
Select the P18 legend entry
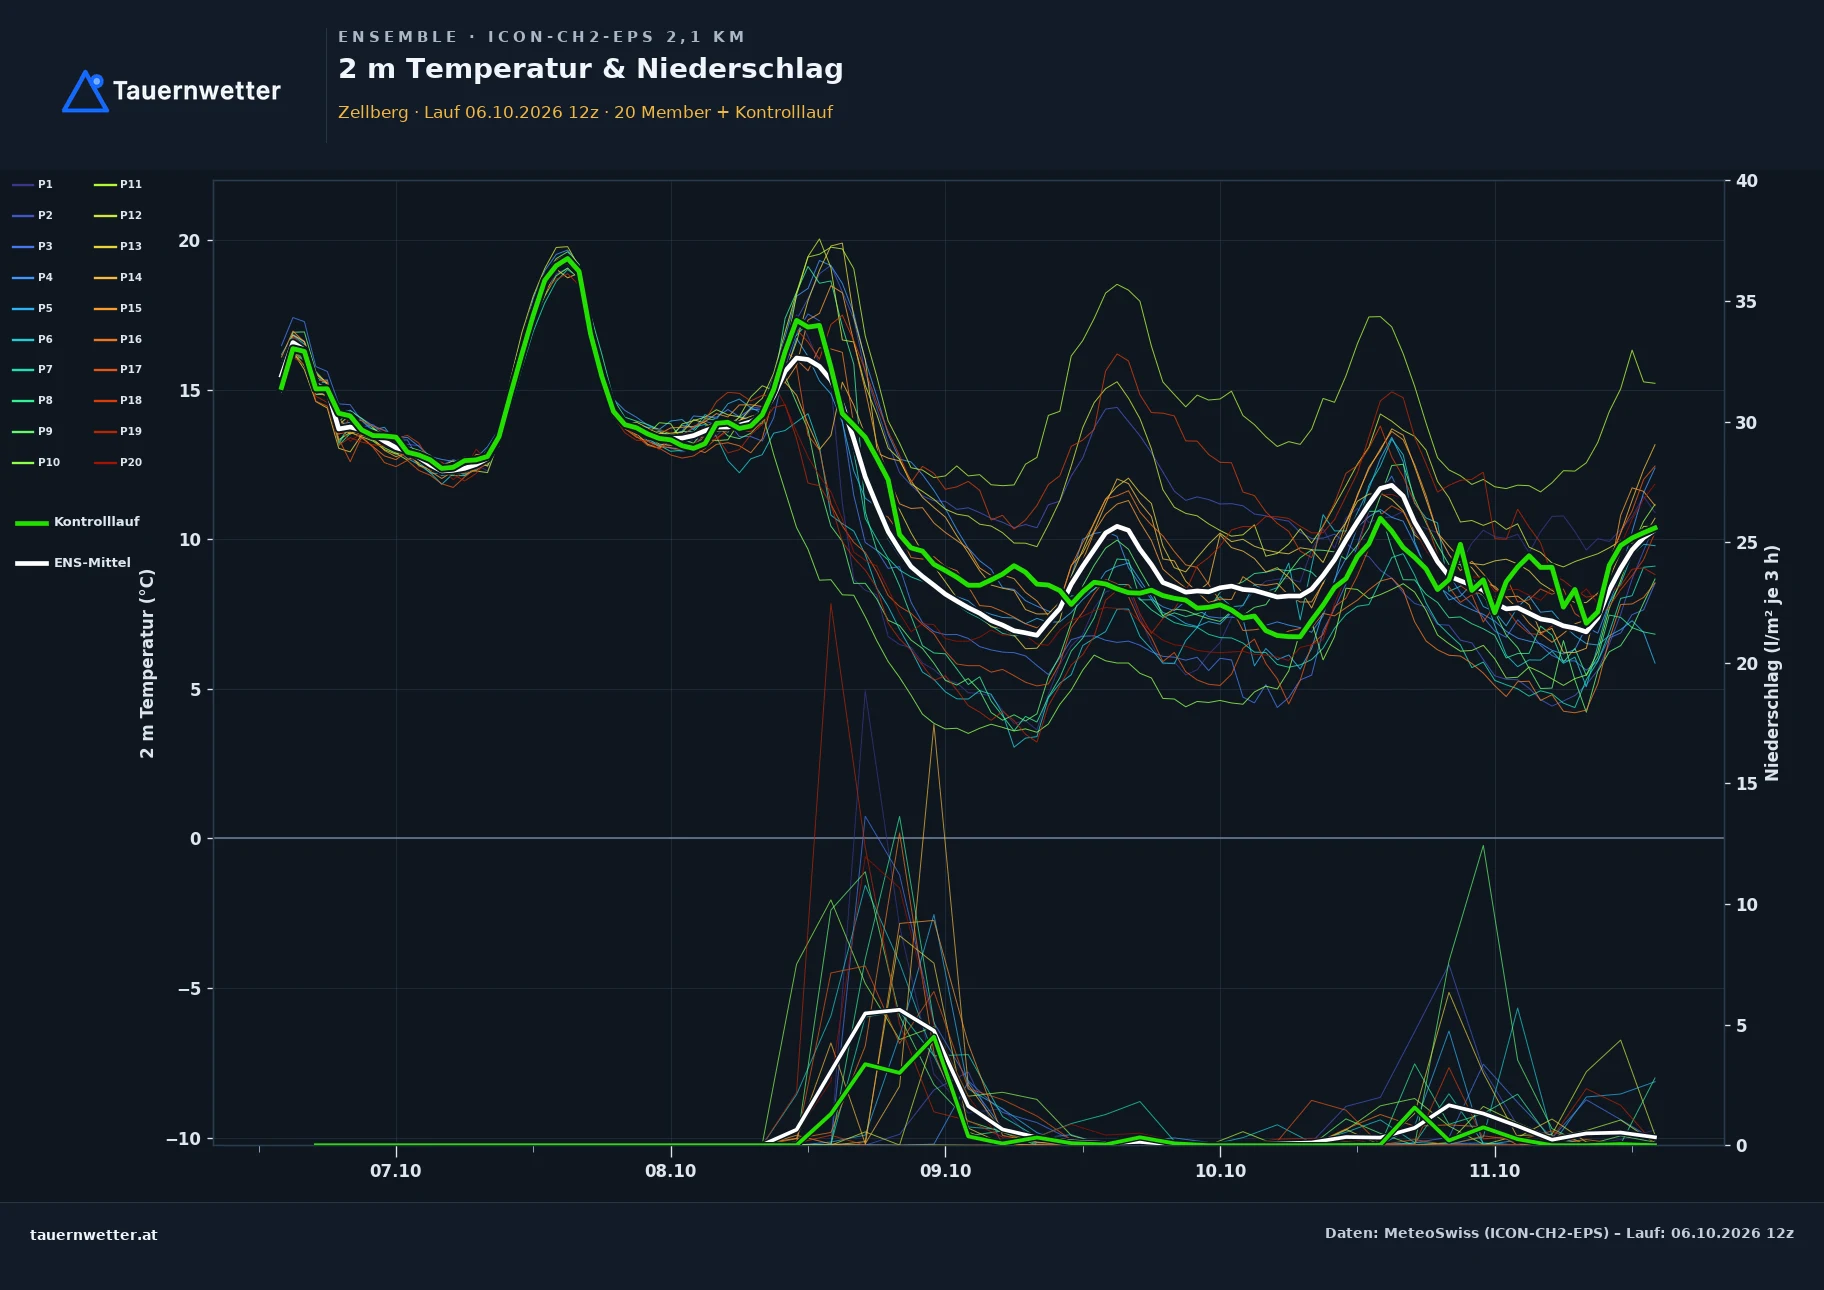[x=118, y=400]
